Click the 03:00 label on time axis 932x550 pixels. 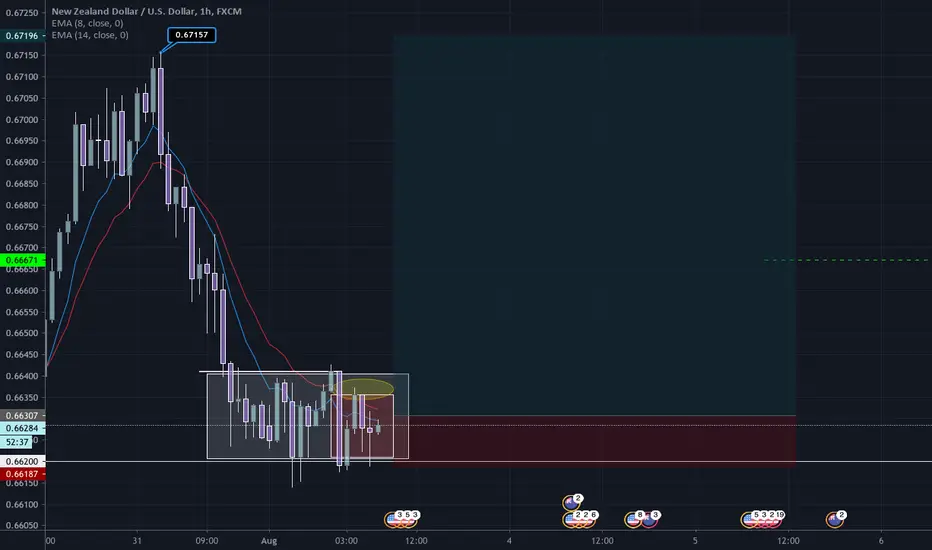click(x=347, y=540)
